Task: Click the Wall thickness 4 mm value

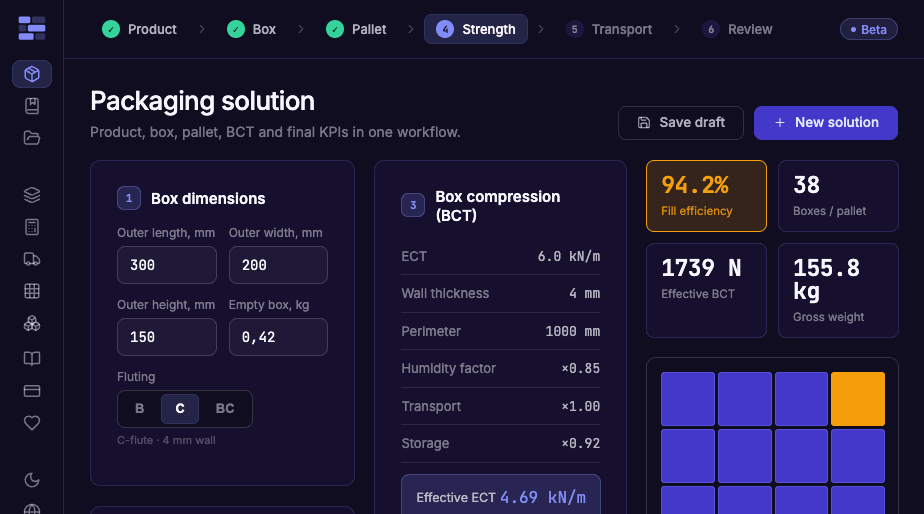Action: pyautogui.click(x=585, y=294)
